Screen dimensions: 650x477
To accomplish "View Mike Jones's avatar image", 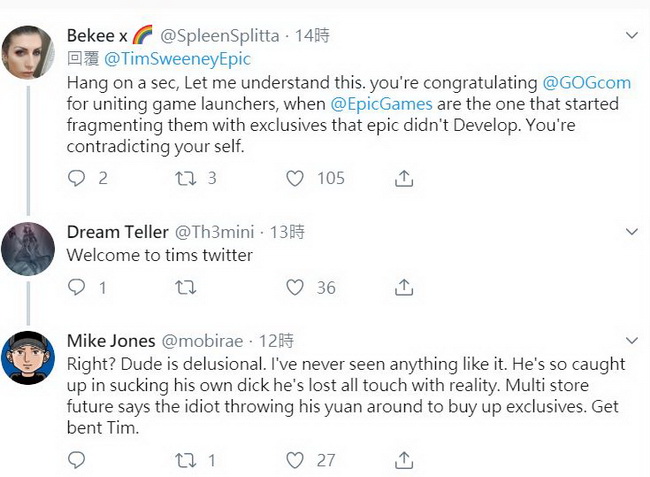I will tap(28, 359).
